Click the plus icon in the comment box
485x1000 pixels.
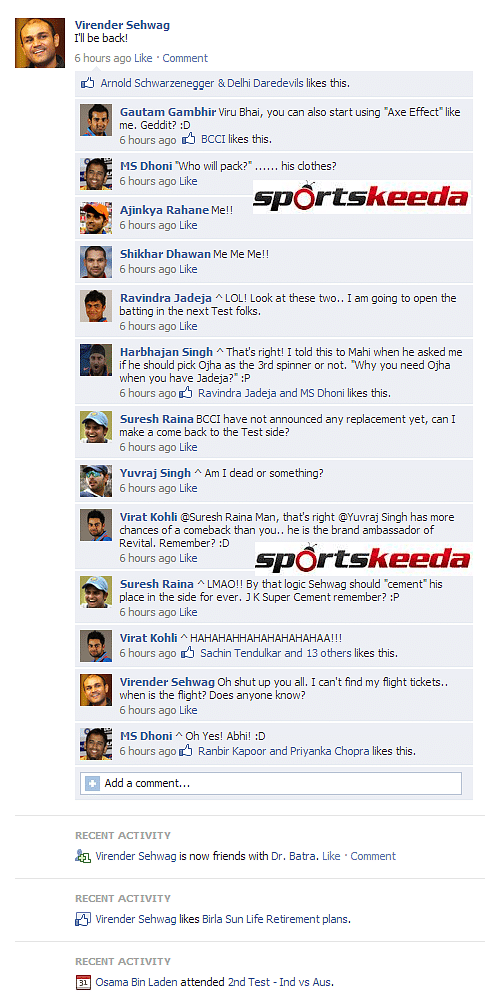93,783
